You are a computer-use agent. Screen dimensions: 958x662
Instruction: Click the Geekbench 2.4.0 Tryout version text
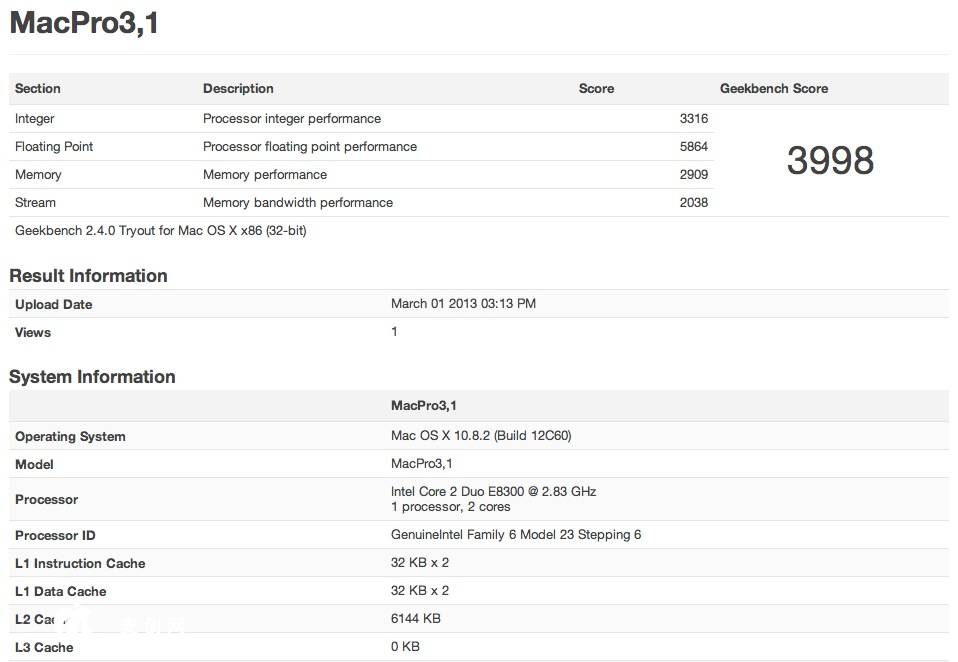click(160, 231)
